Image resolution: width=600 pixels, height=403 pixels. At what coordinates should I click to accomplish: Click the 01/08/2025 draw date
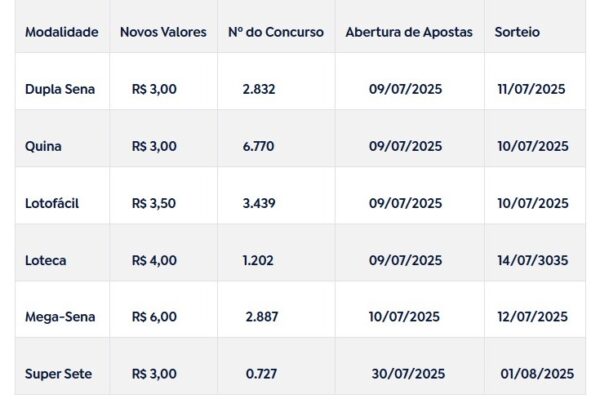[537, 374]
